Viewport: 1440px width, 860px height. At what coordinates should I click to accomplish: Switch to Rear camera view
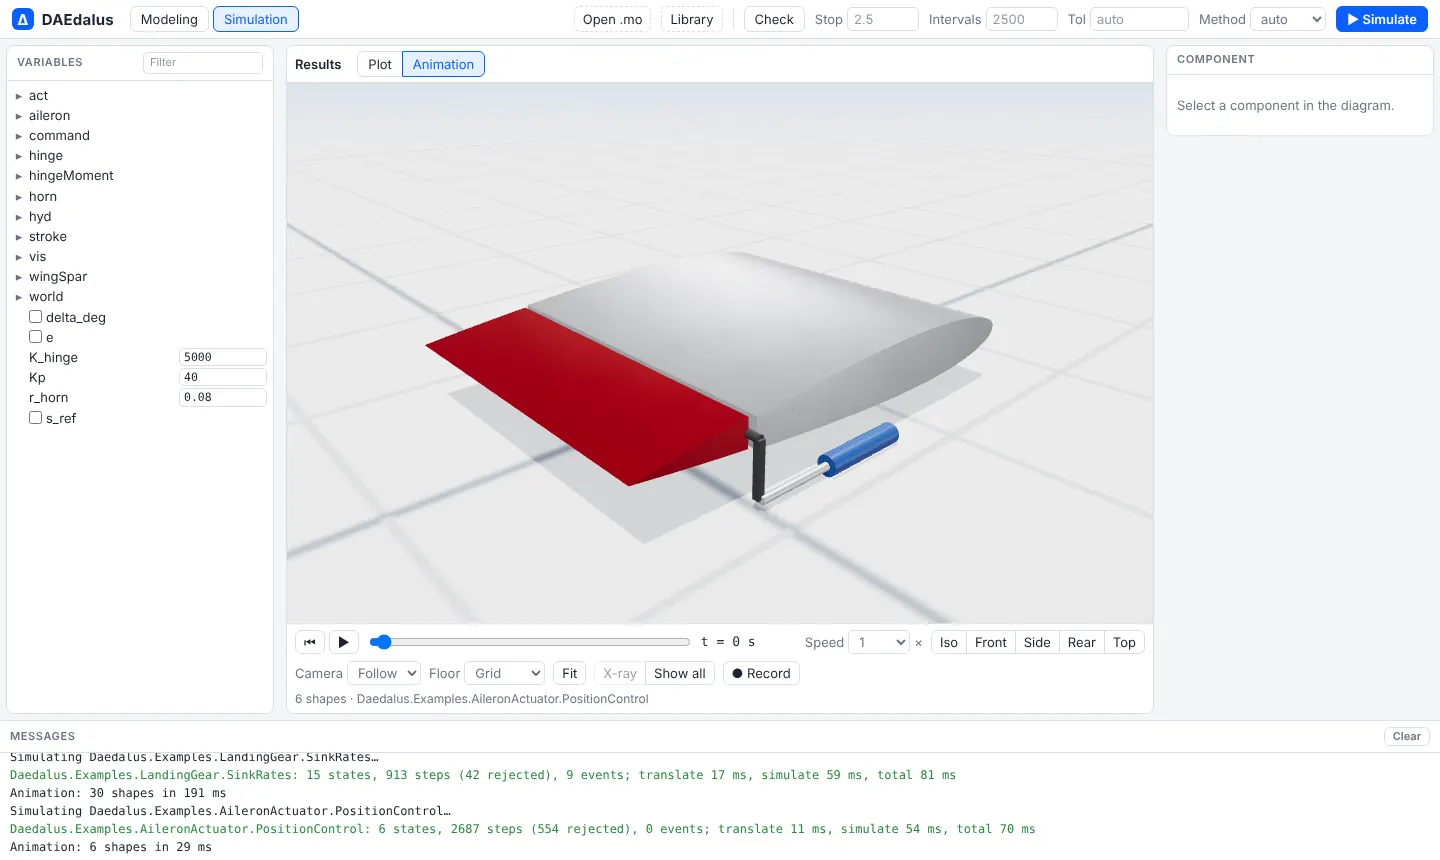click(1082, 642)
